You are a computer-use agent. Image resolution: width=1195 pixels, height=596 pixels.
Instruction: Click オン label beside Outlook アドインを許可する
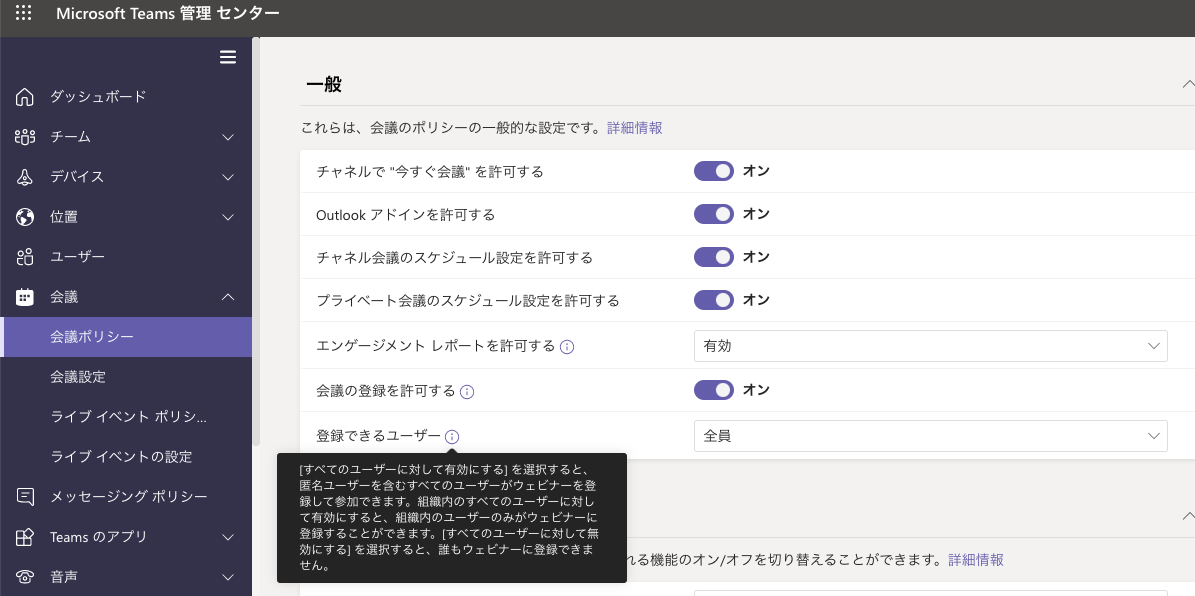(756, 214)
